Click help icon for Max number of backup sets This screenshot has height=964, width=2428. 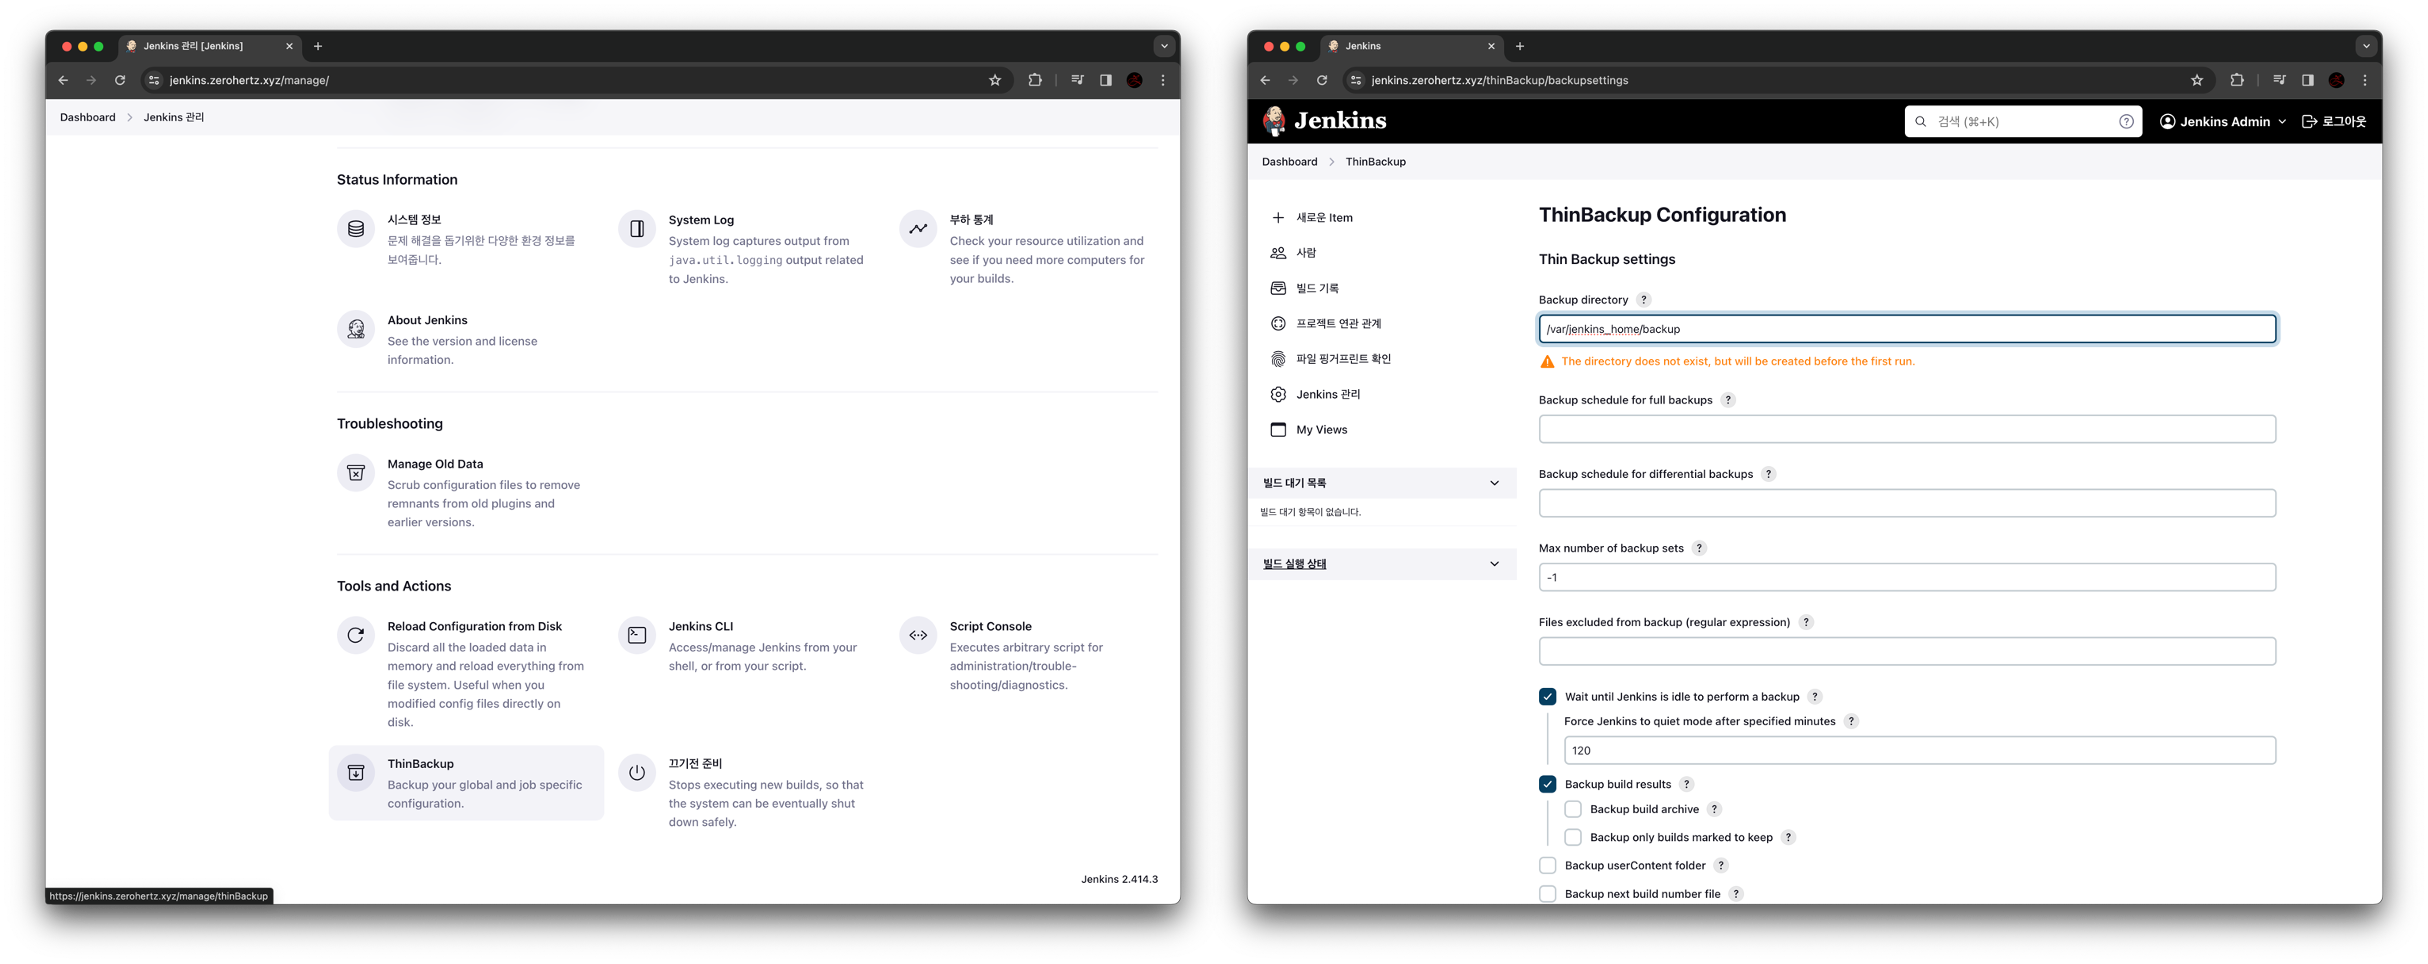coord(1699,548)
